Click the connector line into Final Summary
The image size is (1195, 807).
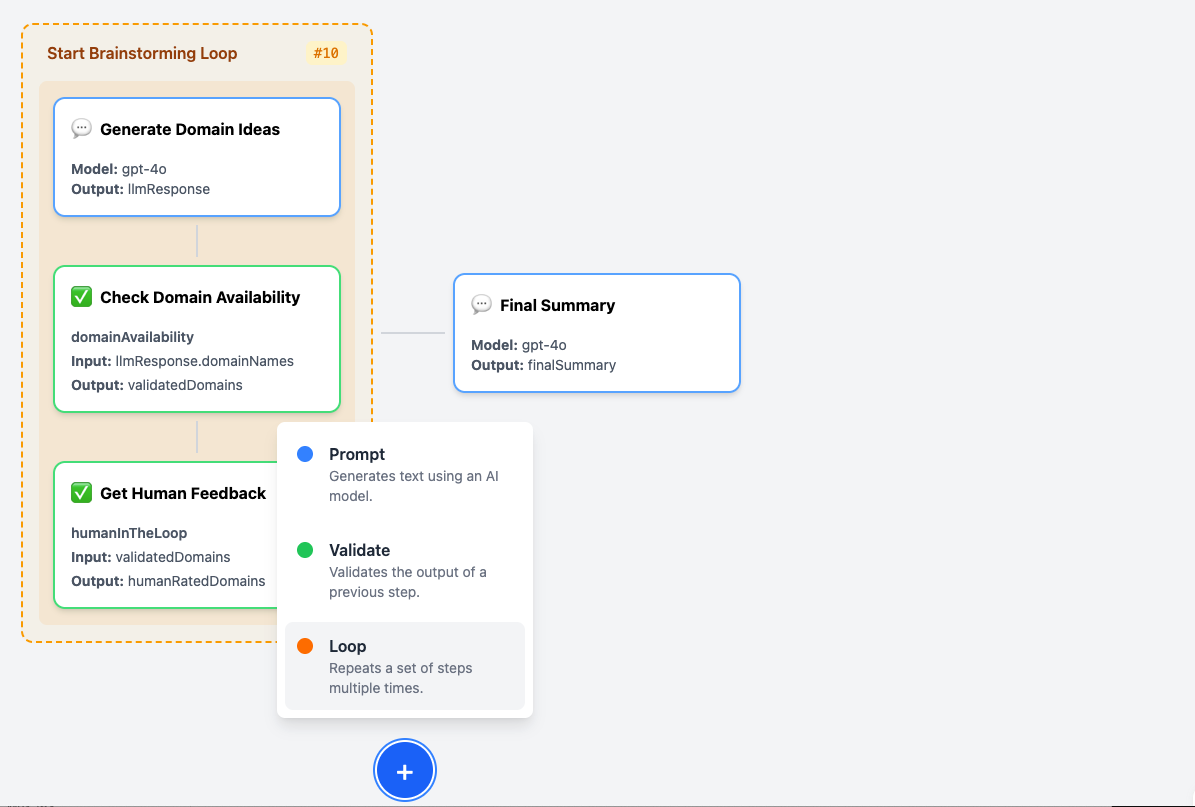pyautogui.click(x=413, y=332)
